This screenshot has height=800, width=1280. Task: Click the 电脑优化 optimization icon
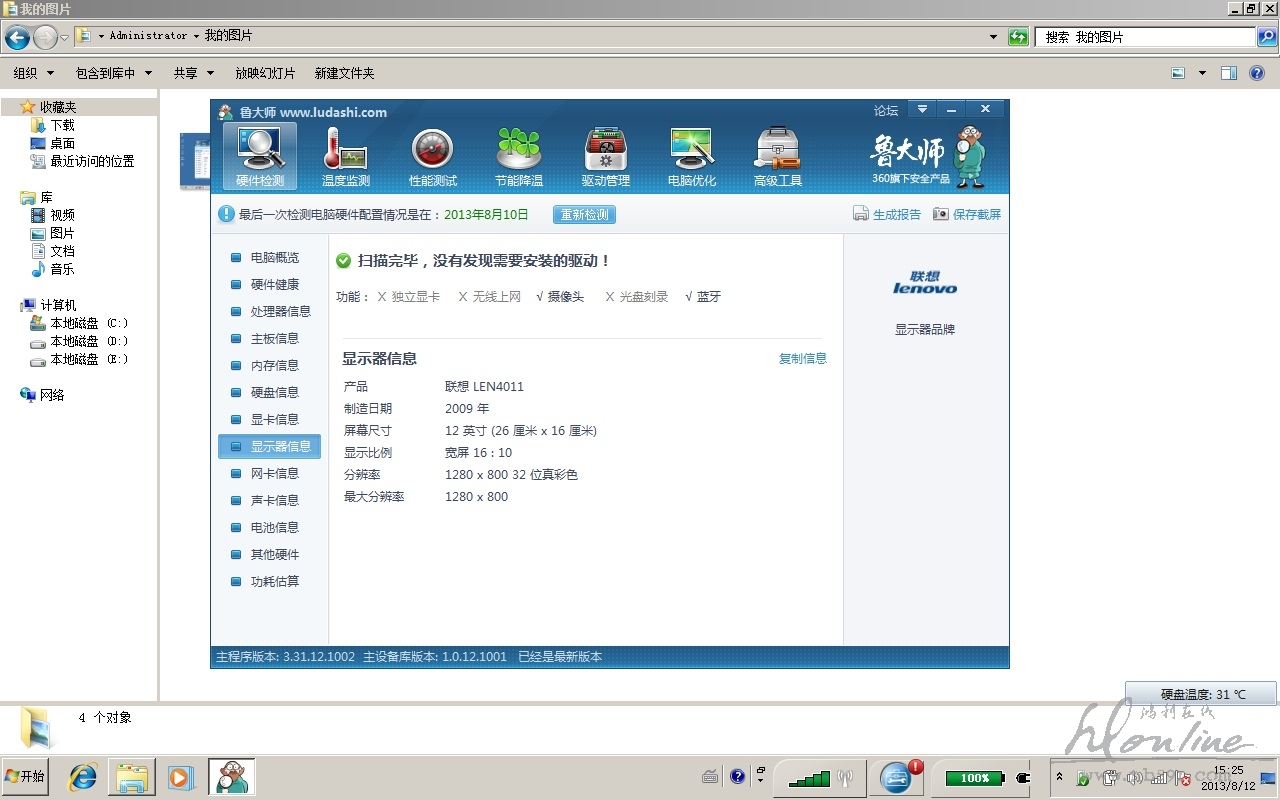[x=692, y=156]
